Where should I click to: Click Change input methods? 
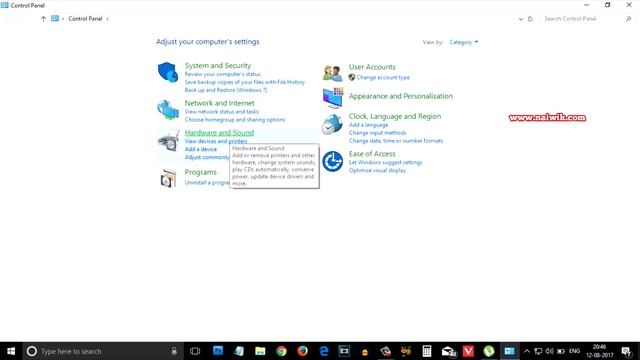click(x=377, y=133)
